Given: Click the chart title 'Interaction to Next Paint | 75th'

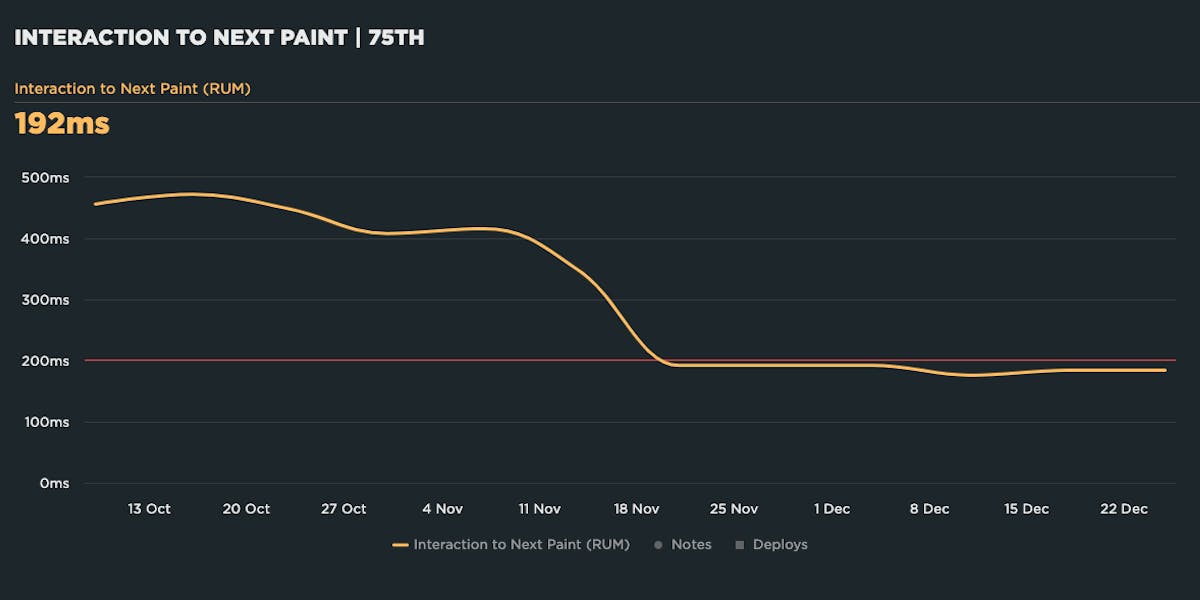Looking at the screenshot, I should click(219, 38).
